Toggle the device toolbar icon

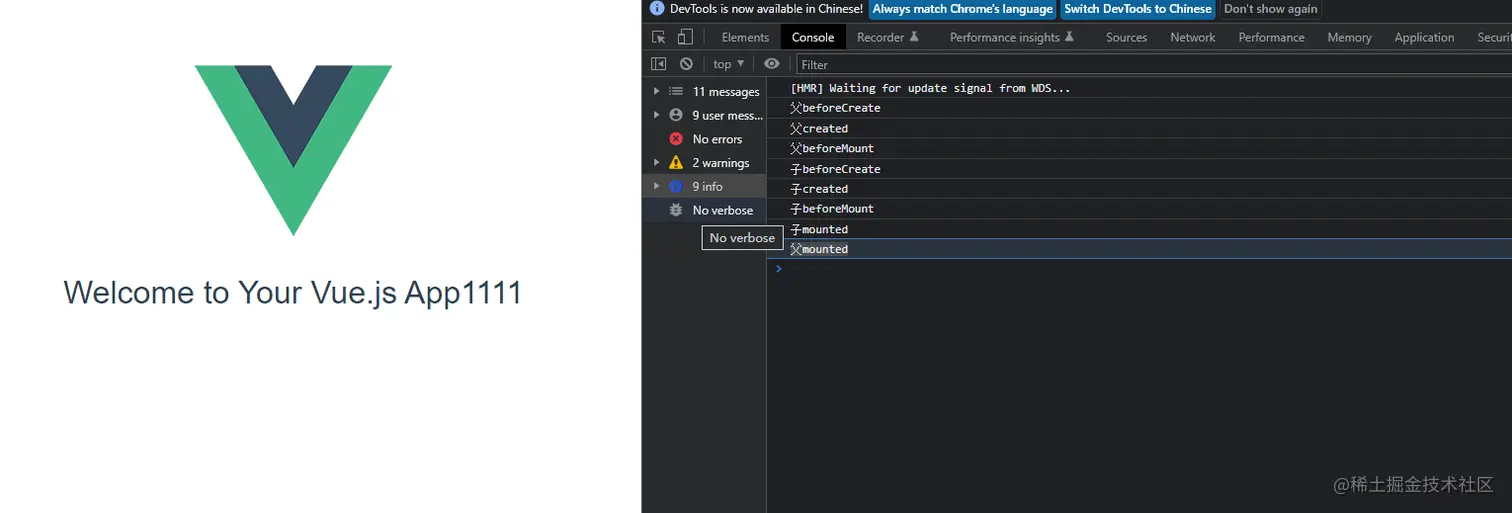685,37
